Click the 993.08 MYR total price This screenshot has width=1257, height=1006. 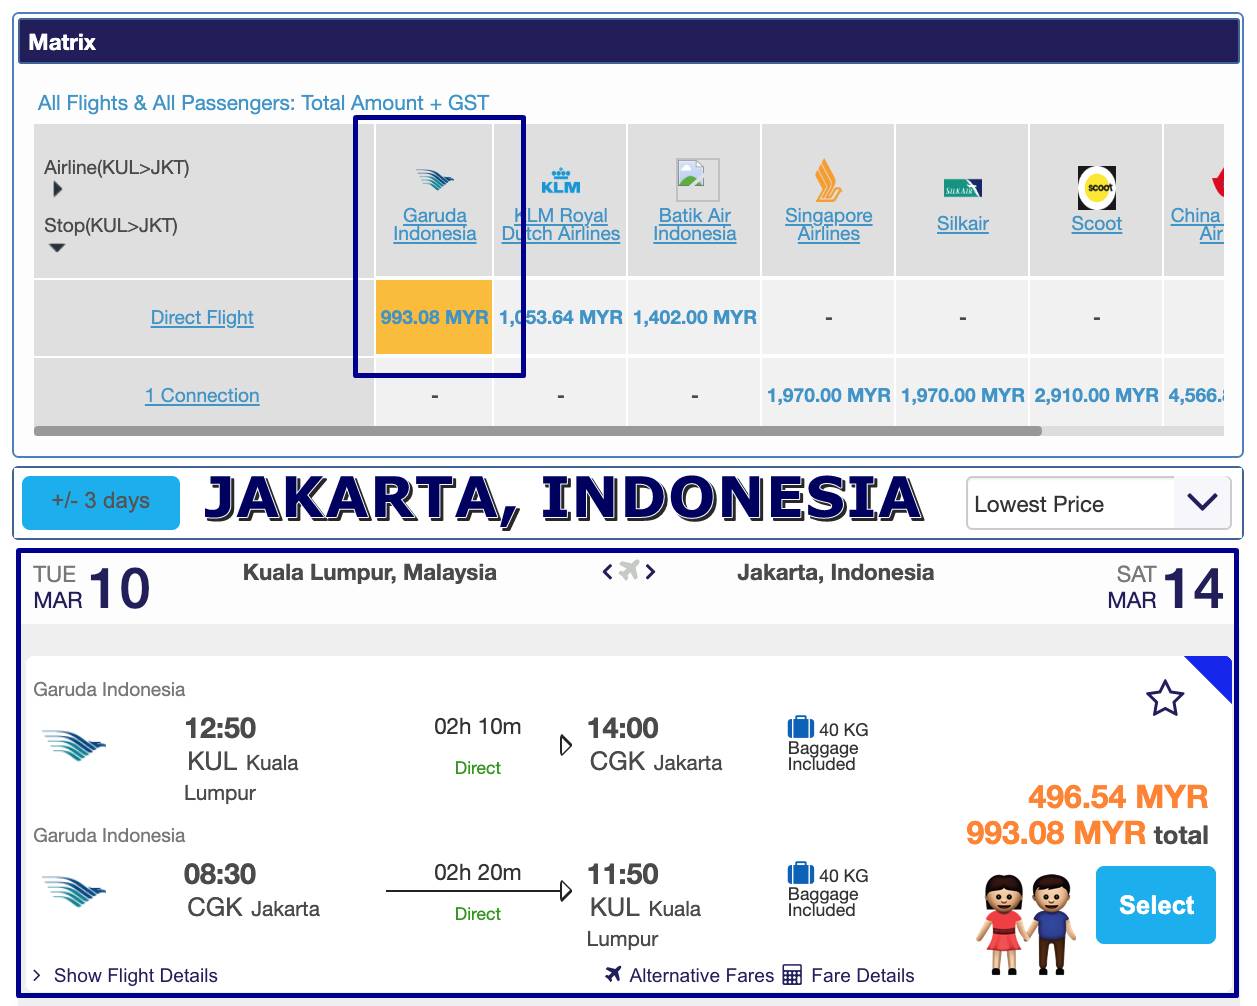(x=1056, y=833)
